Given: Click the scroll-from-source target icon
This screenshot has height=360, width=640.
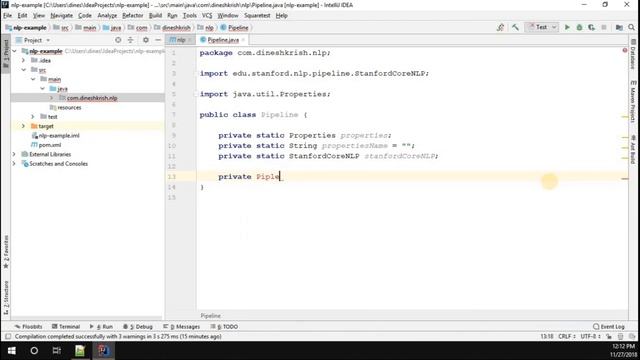Looking at the screenshot, I should coord(118,40).
